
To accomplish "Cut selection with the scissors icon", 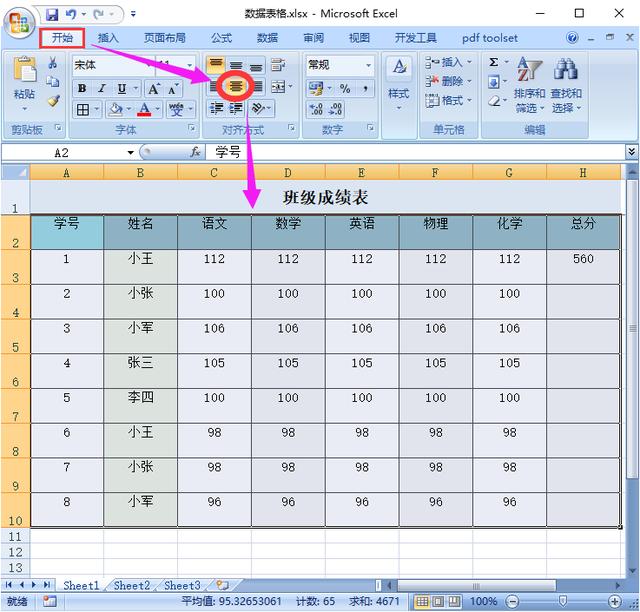I will [53, 62].
